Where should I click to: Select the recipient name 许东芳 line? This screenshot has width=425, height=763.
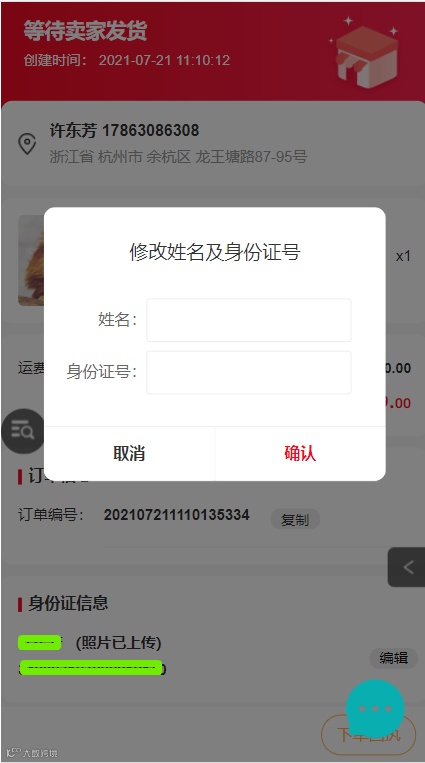[124, 130]
